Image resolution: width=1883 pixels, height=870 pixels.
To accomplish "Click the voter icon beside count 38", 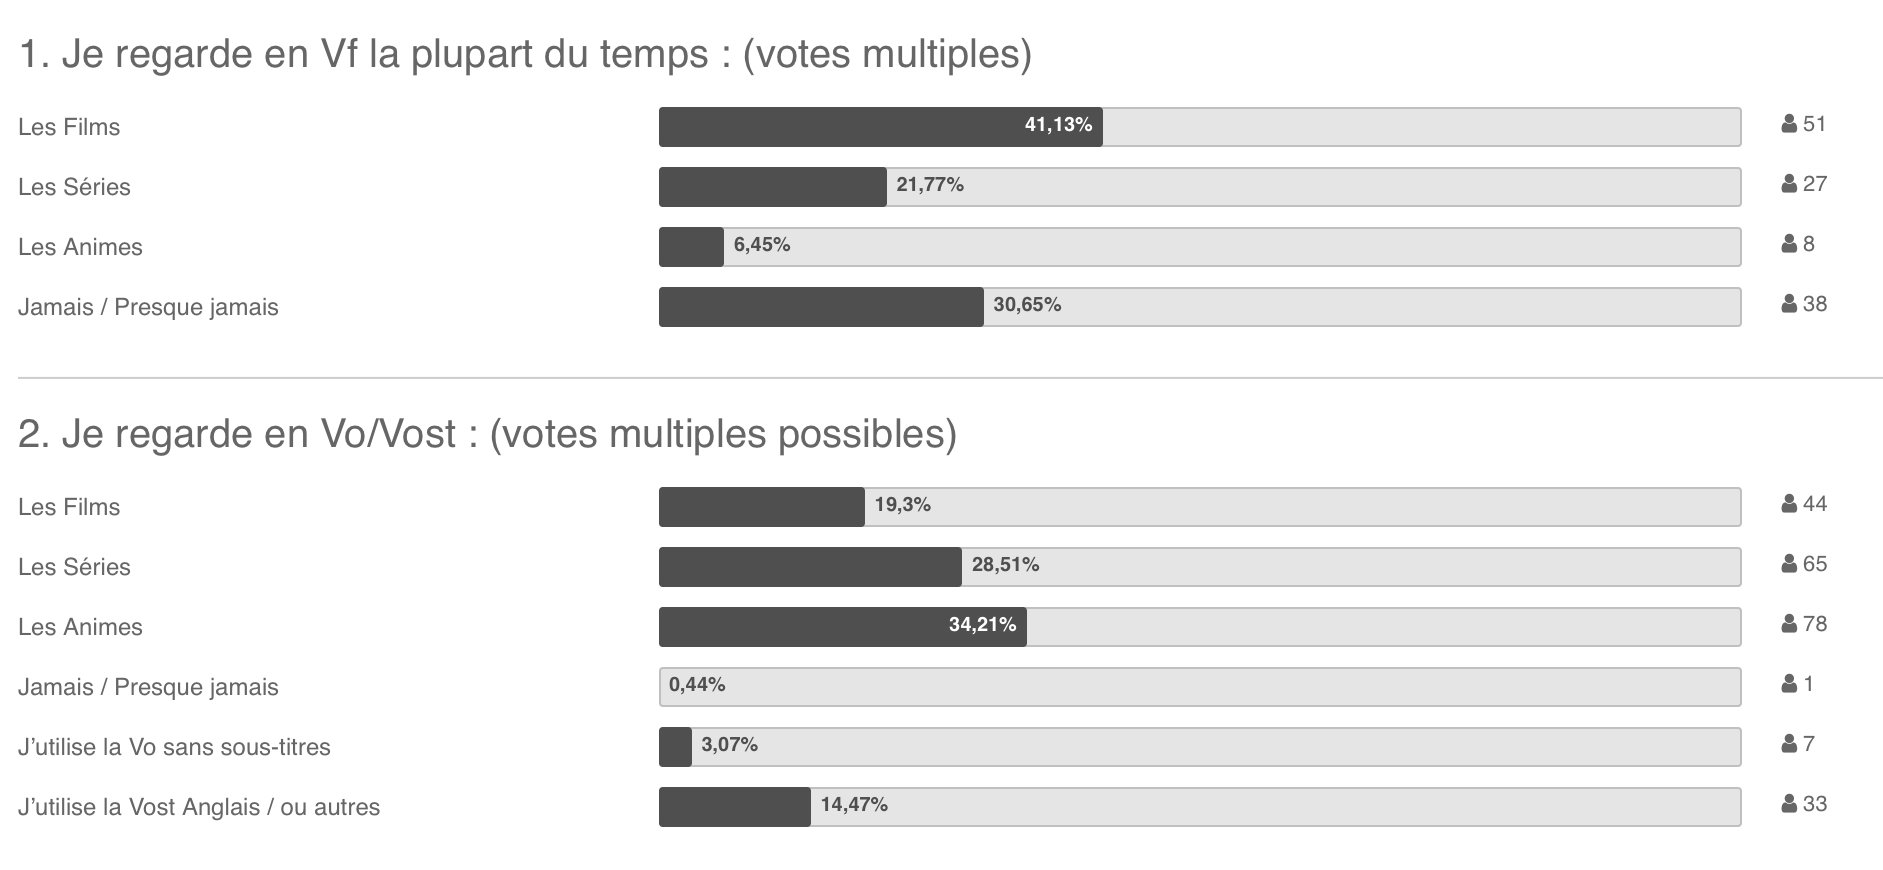I will point(1789,304).
